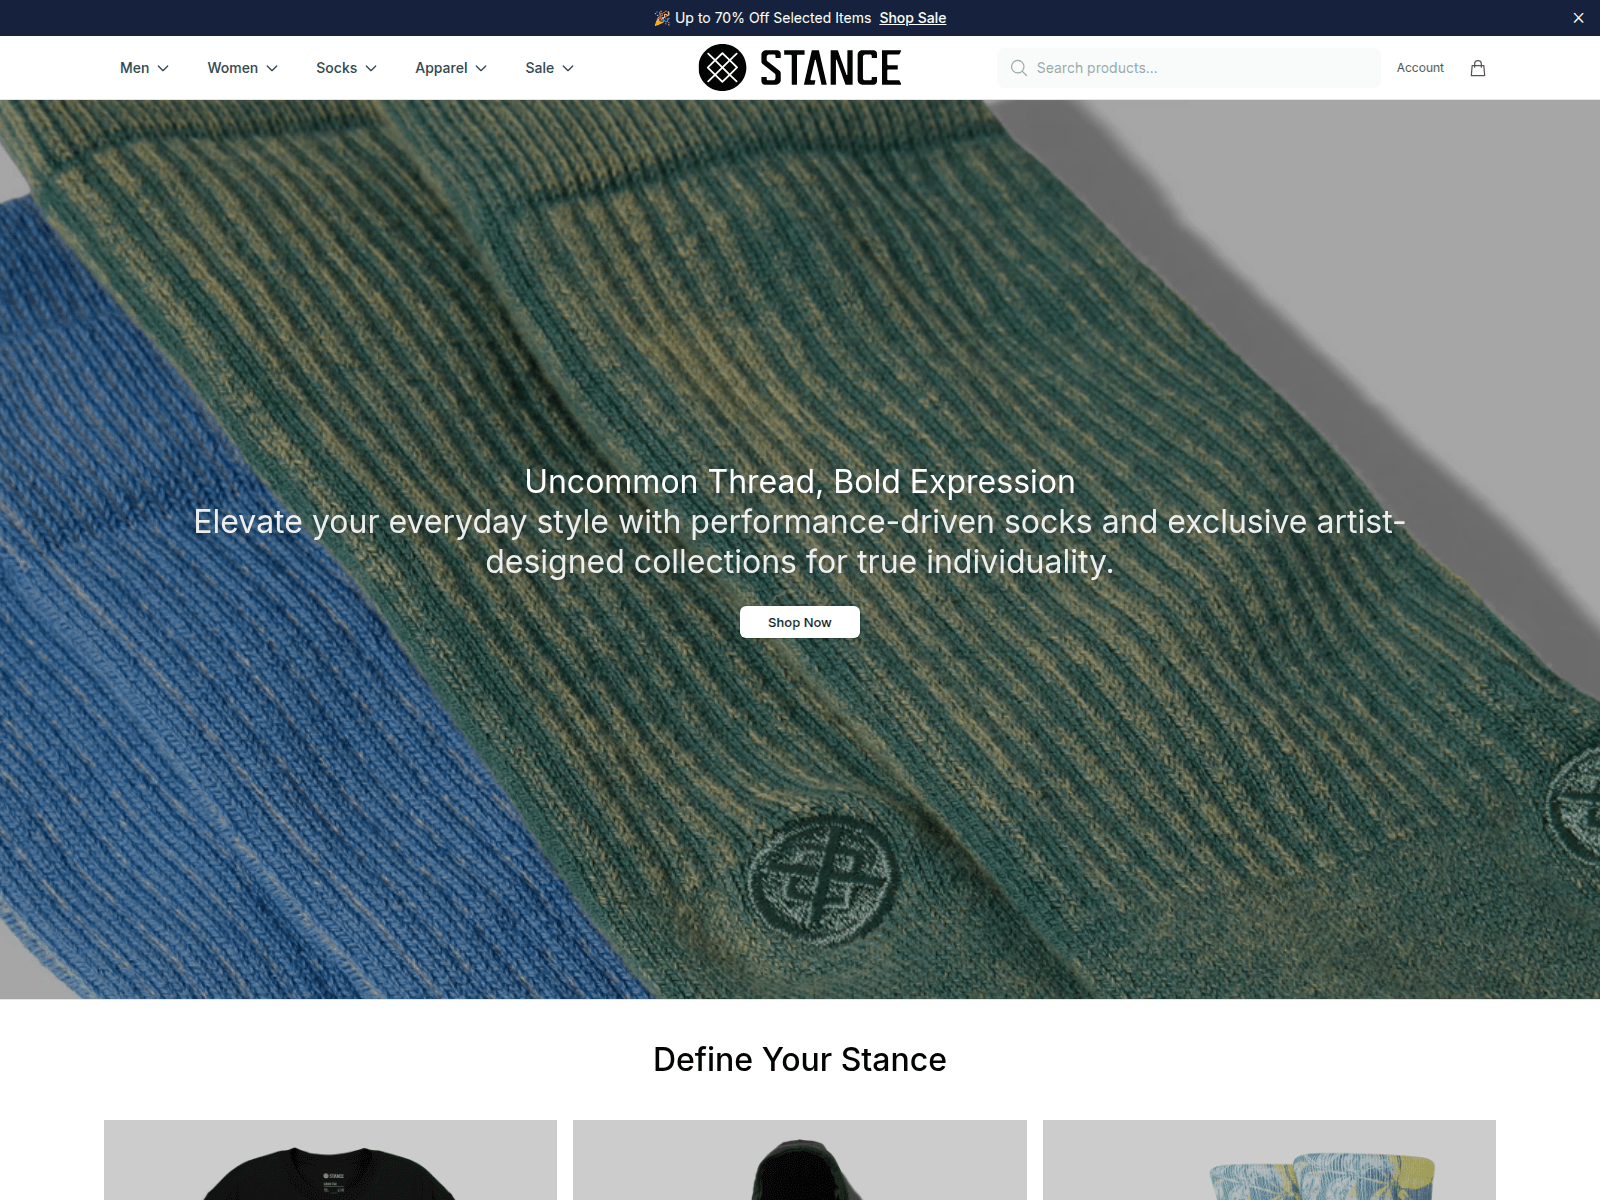Viewport: 1600px width, 1200px height.
Task: Open the Account link
Action: click(x=1420, y=68)
